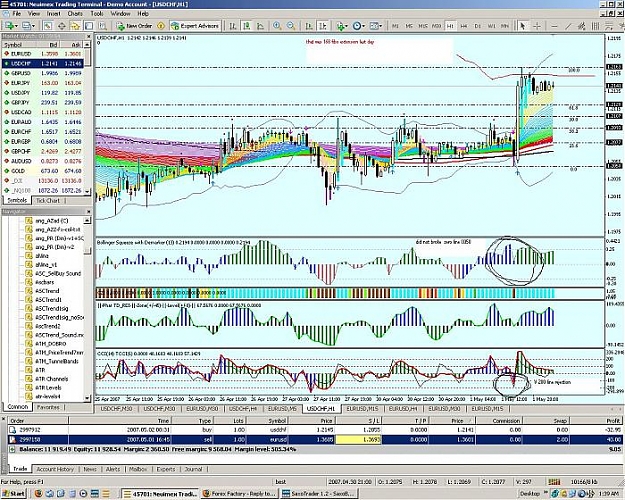Open the Indicators list icon
Image resolution: width=625 pixels, height=500 pixels.
point(340,26)
